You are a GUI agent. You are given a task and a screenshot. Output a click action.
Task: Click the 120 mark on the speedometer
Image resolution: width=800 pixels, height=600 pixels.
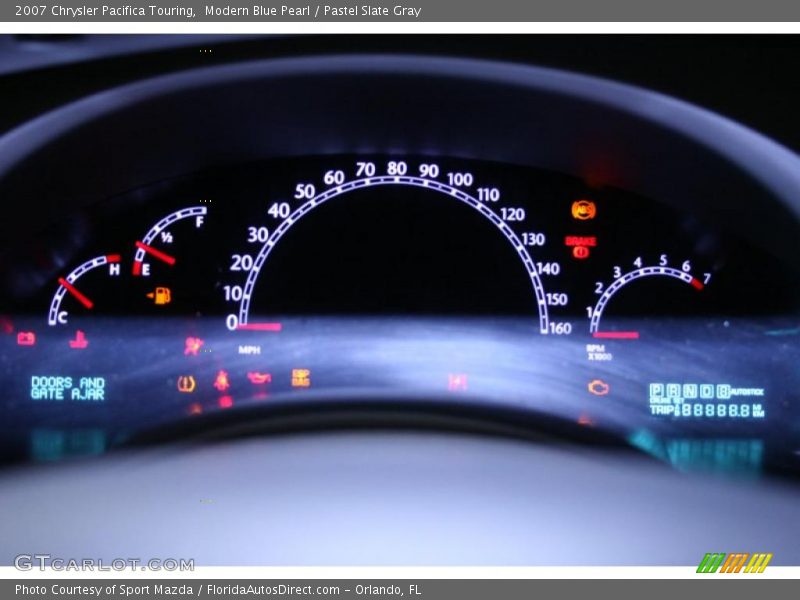coord(513,214)
